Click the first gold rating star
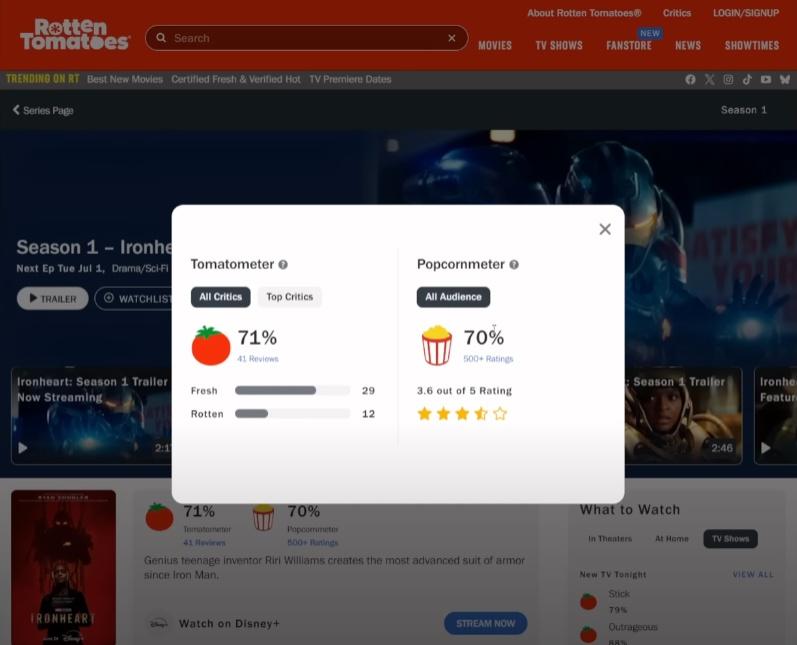797x645 pixels. point(424,414)
